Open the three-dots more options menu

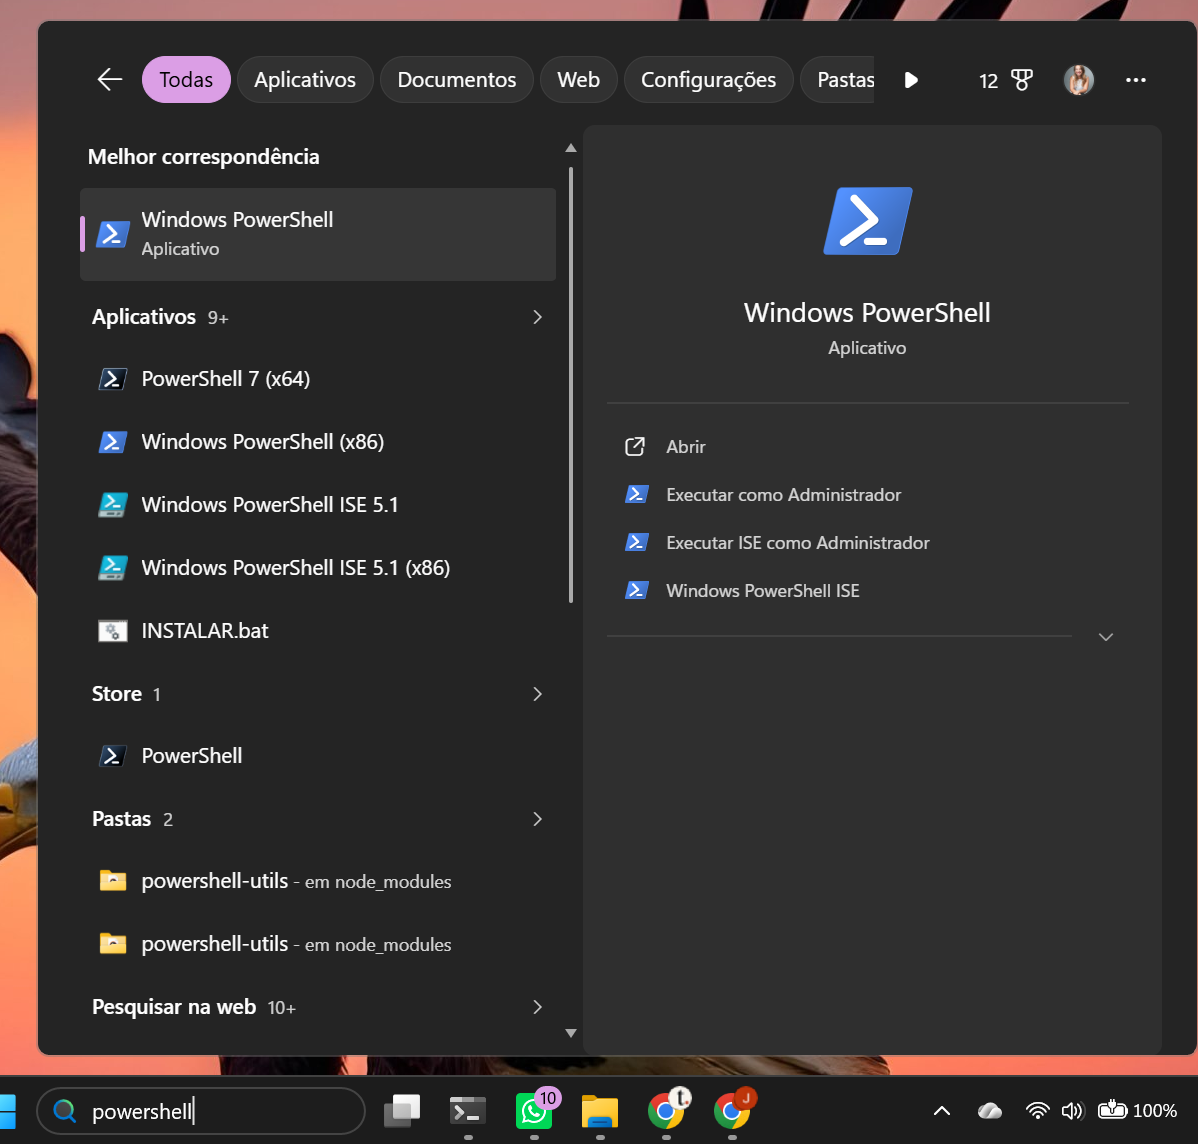tap(1135, 80)
